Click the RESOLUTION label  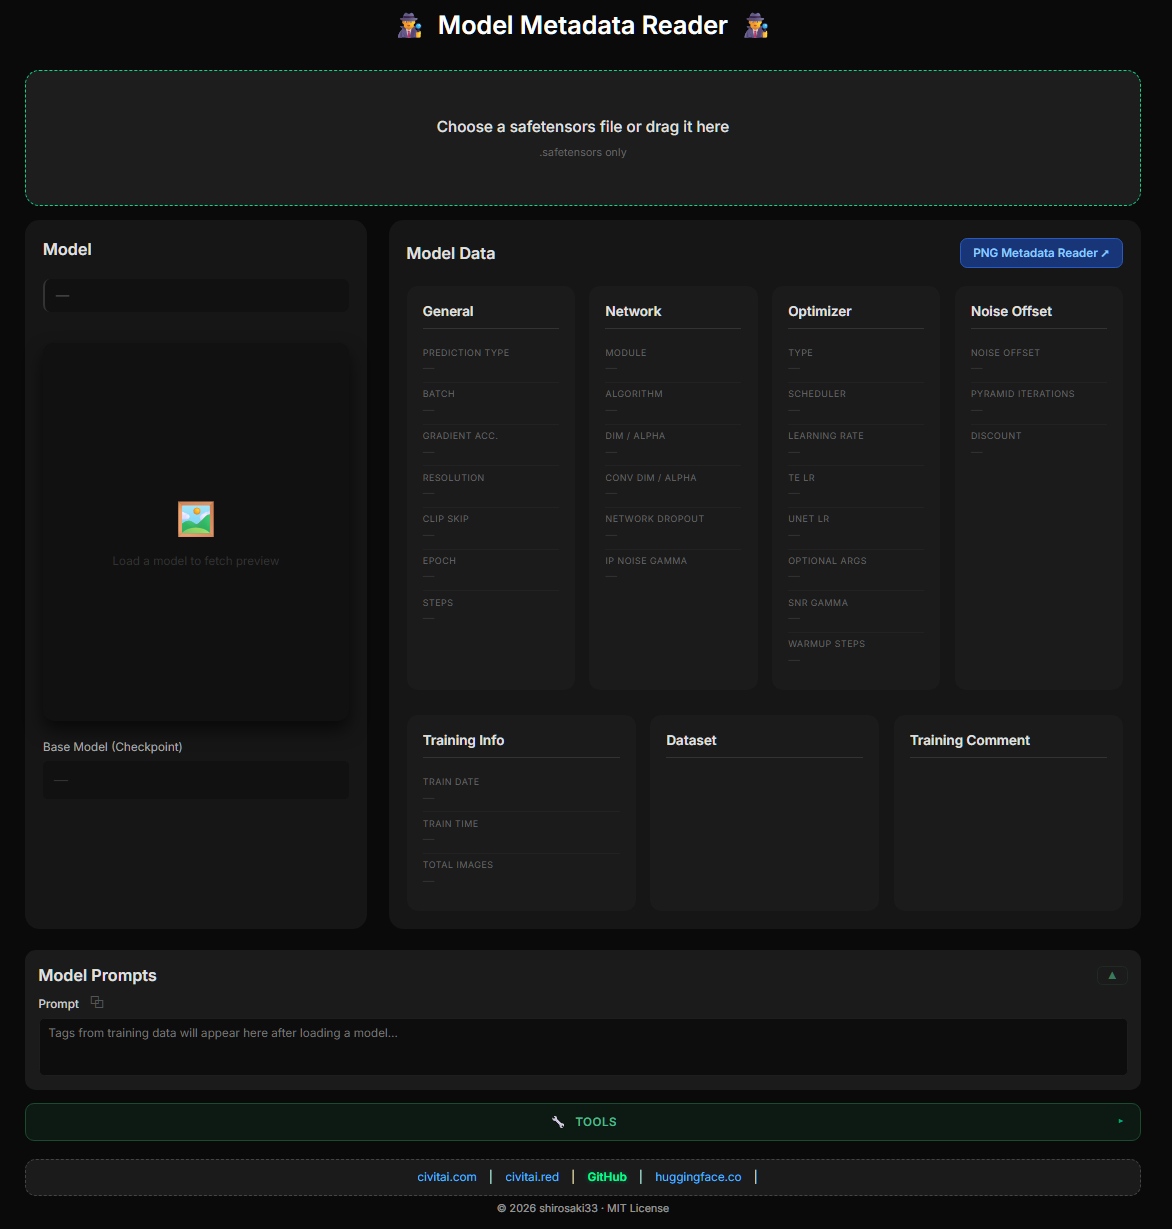453,478
